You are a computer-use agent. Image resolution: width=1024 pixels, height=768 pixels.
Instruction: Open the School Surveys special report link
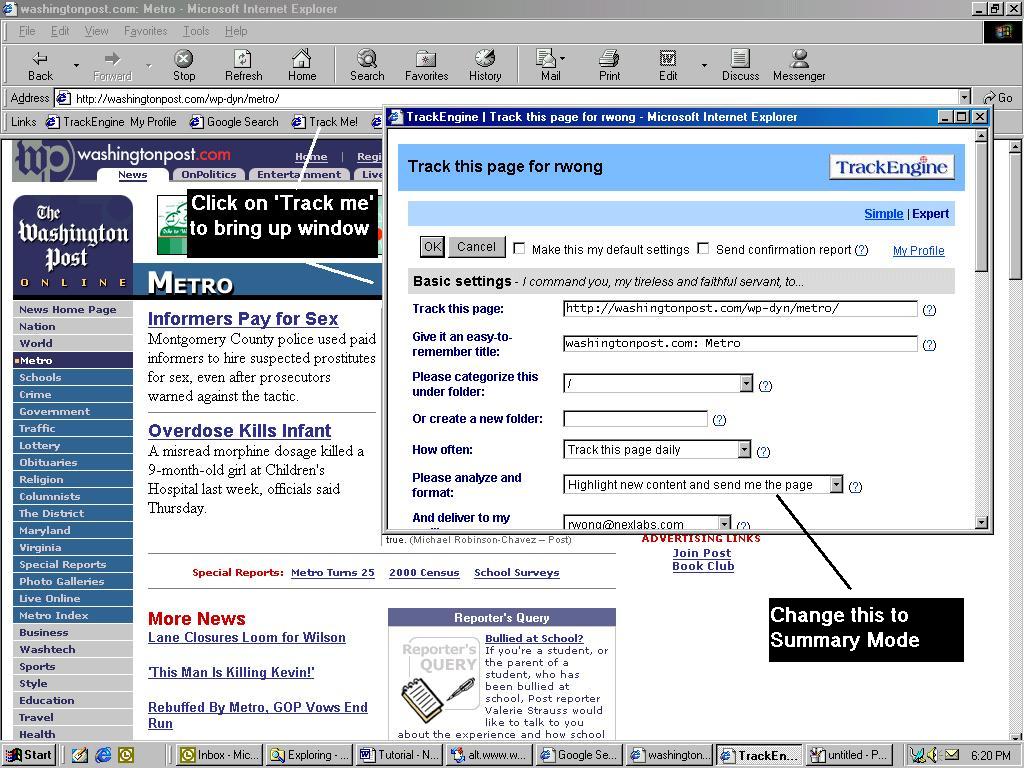517,573
